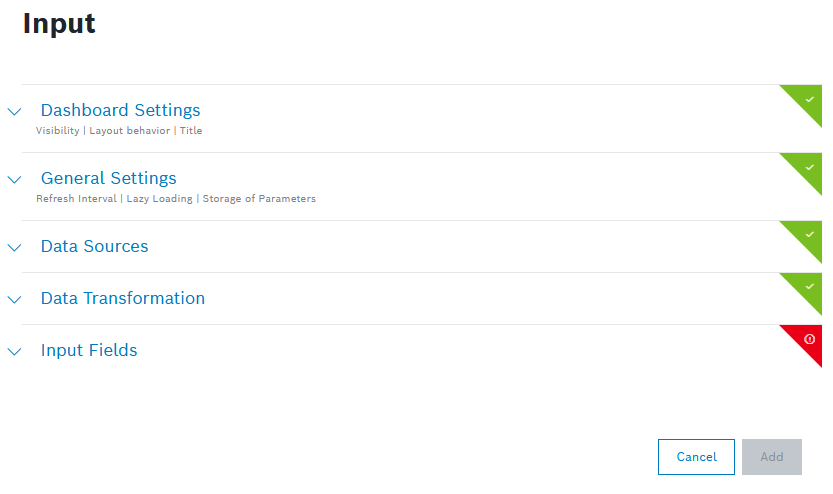Click red error status icon for Input Fields
The width and height of the screenshot is (833, 494).
[809, 339]
